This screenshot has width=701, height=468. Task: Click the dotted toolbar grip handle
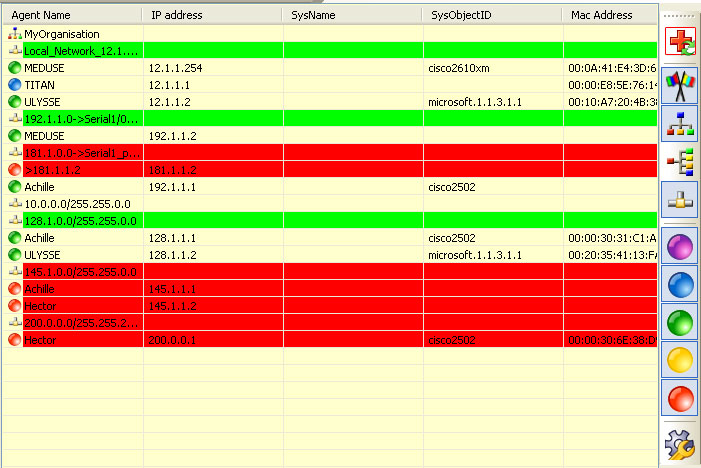click(679, 16)
